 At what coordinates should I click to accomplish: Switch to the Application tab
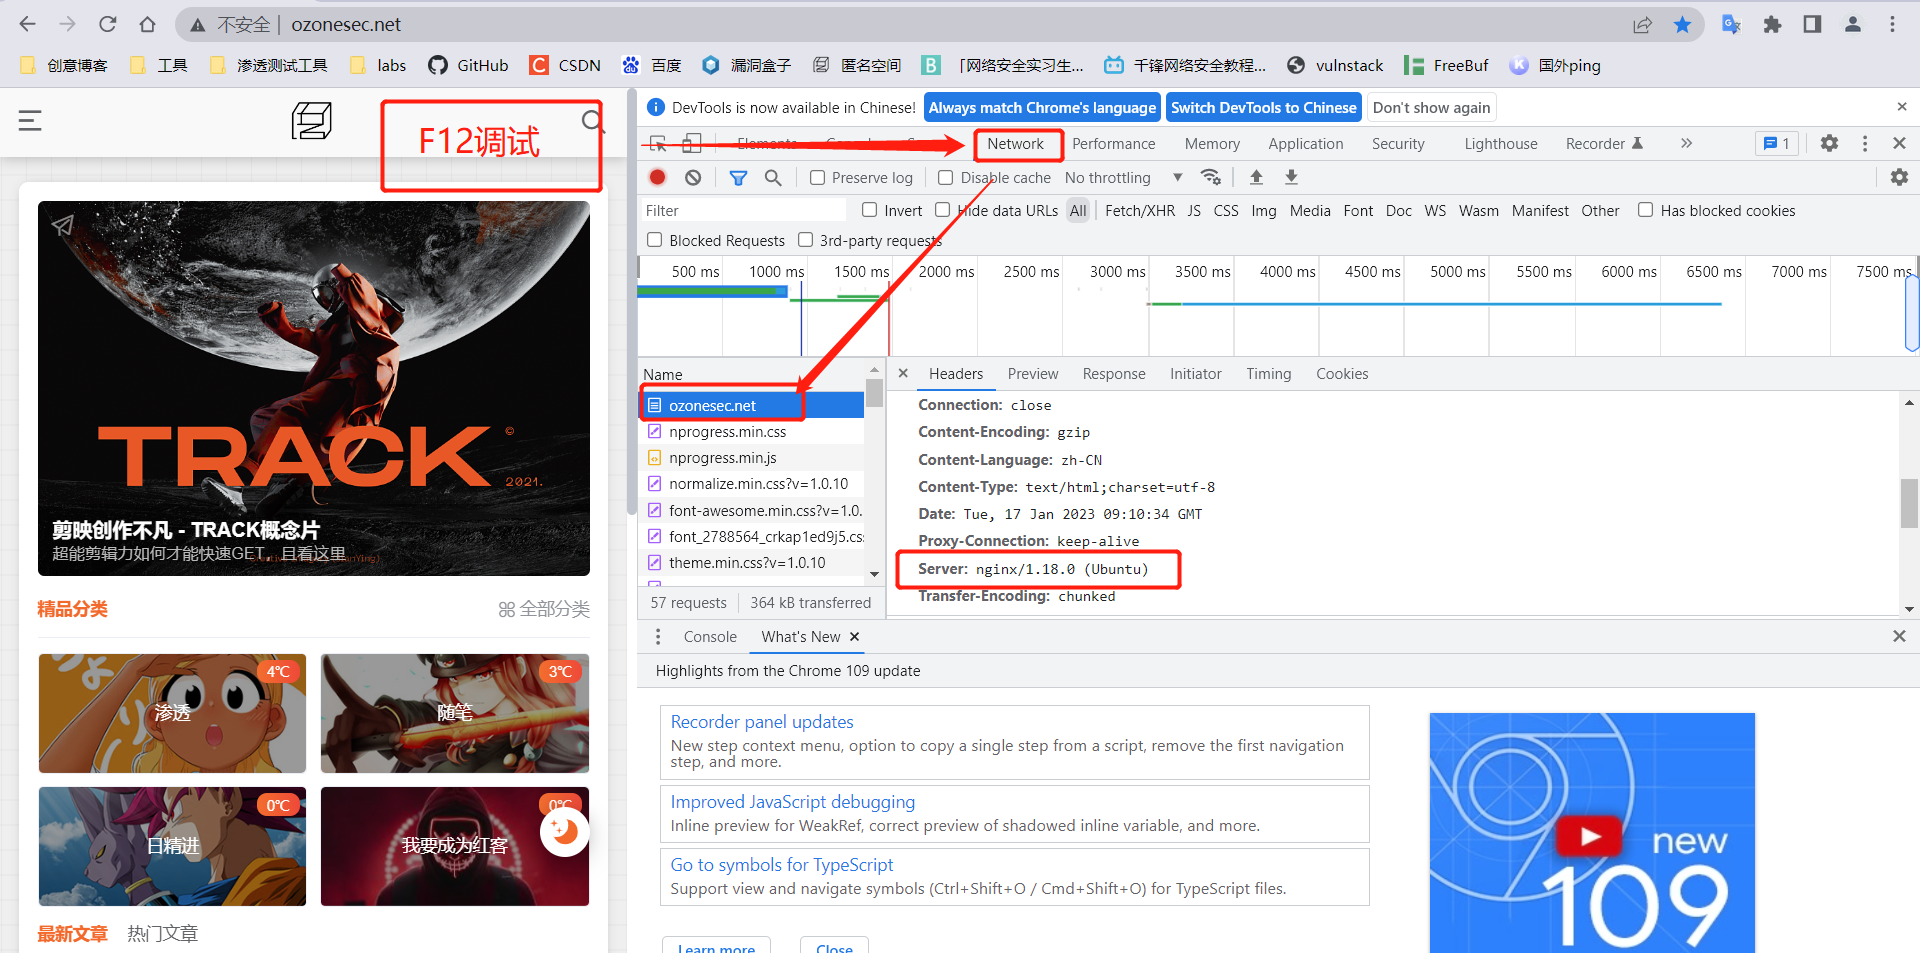[x=1305, y=144]
